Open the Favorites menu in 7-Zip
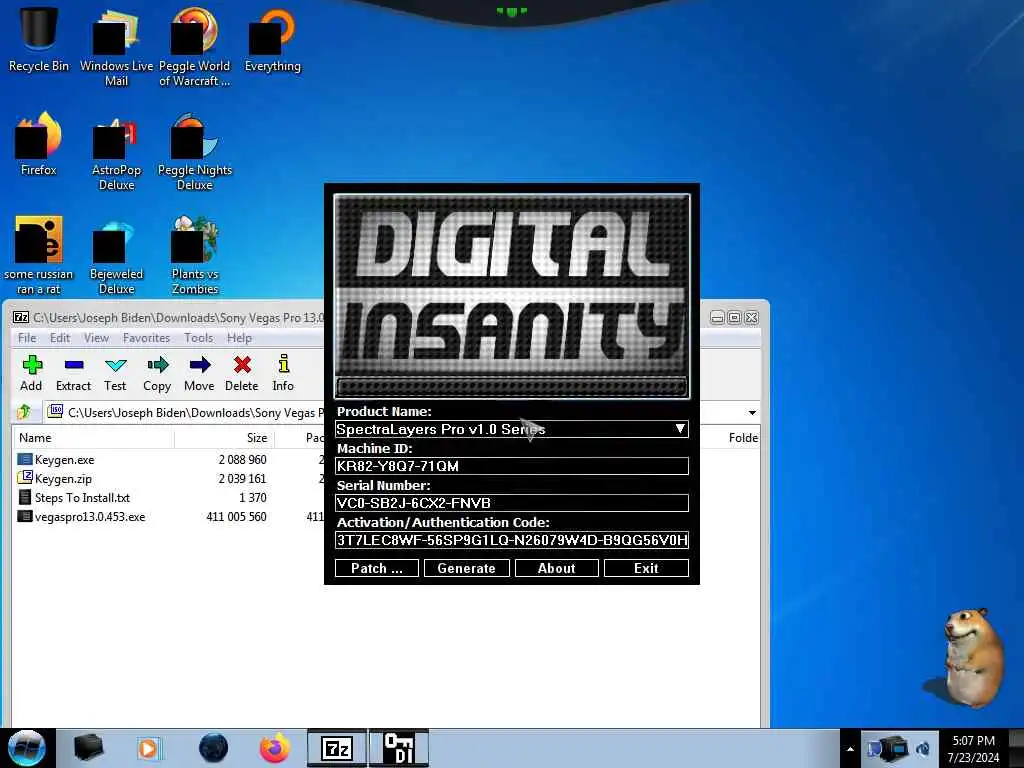This screenshot has width=1024, height=768. 146,338
